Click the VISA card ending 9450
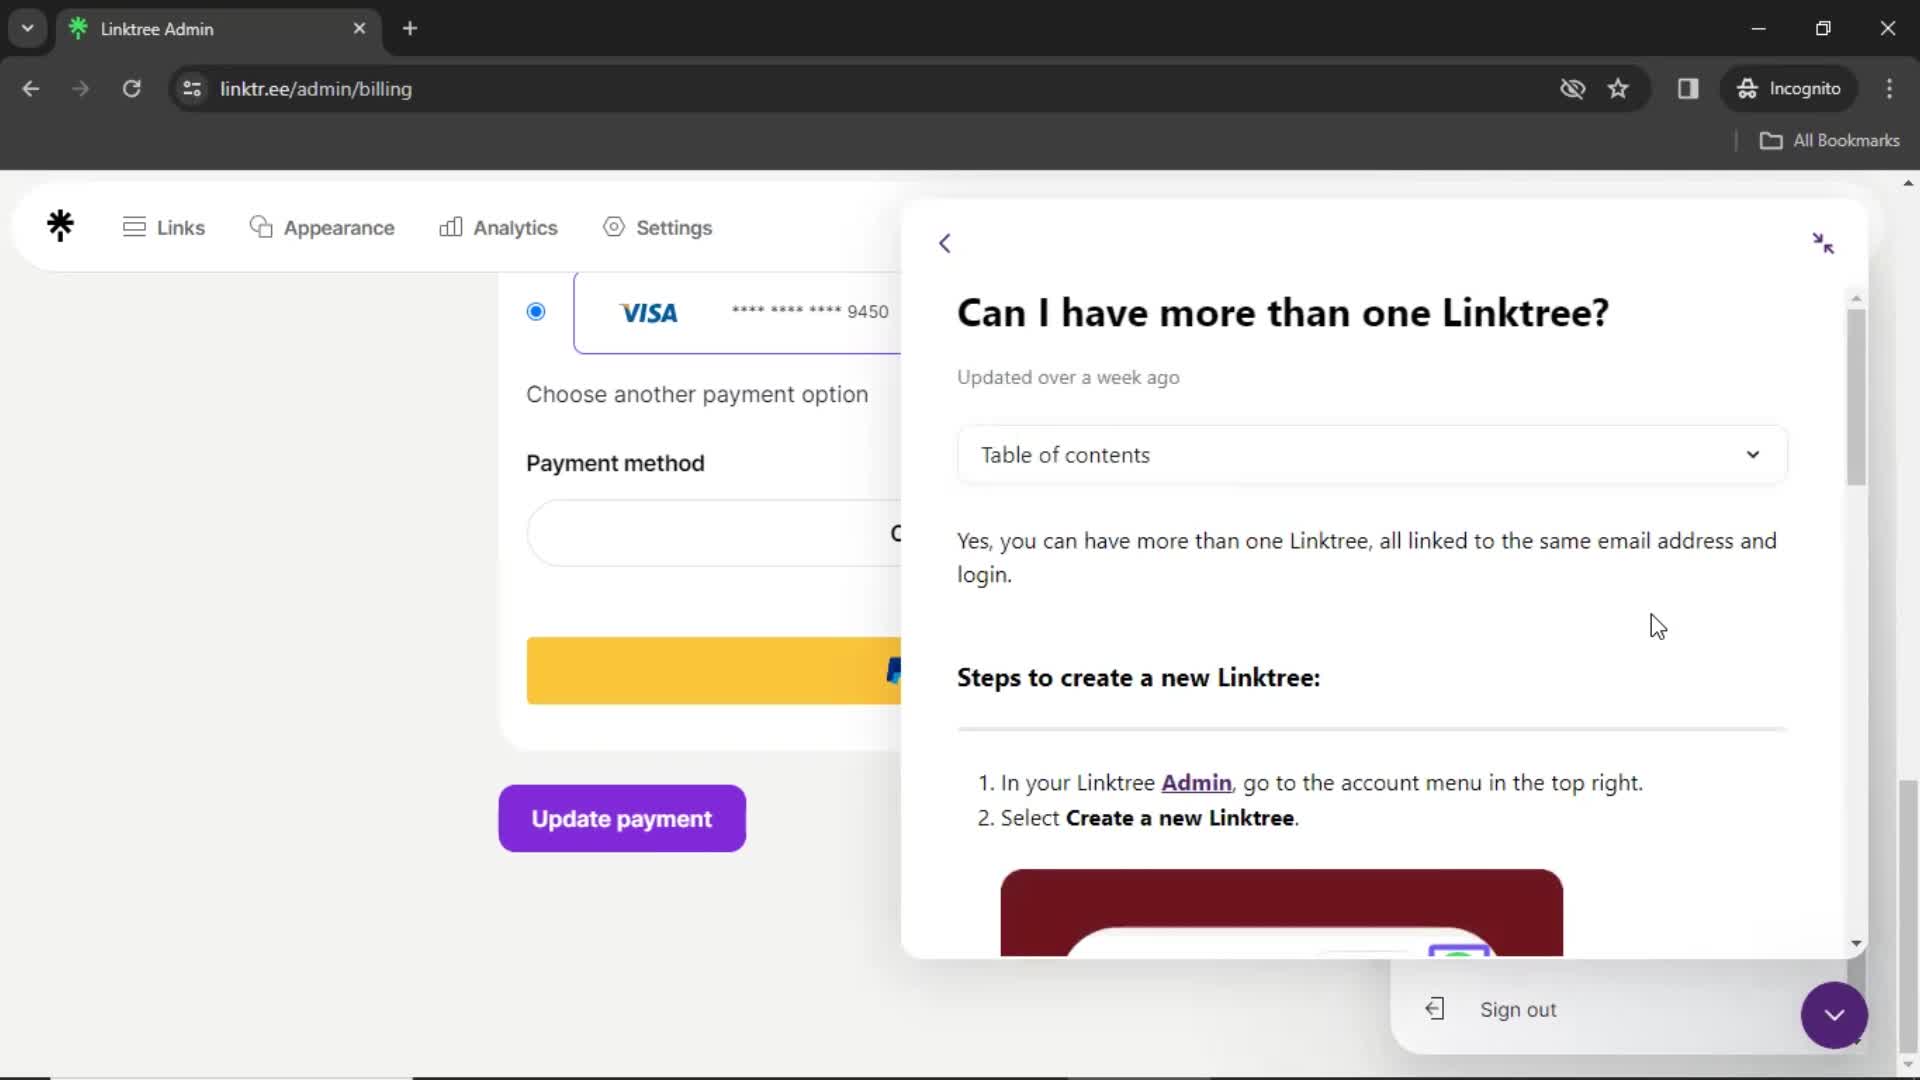The image size is (1920, 1080). [738, 312]
